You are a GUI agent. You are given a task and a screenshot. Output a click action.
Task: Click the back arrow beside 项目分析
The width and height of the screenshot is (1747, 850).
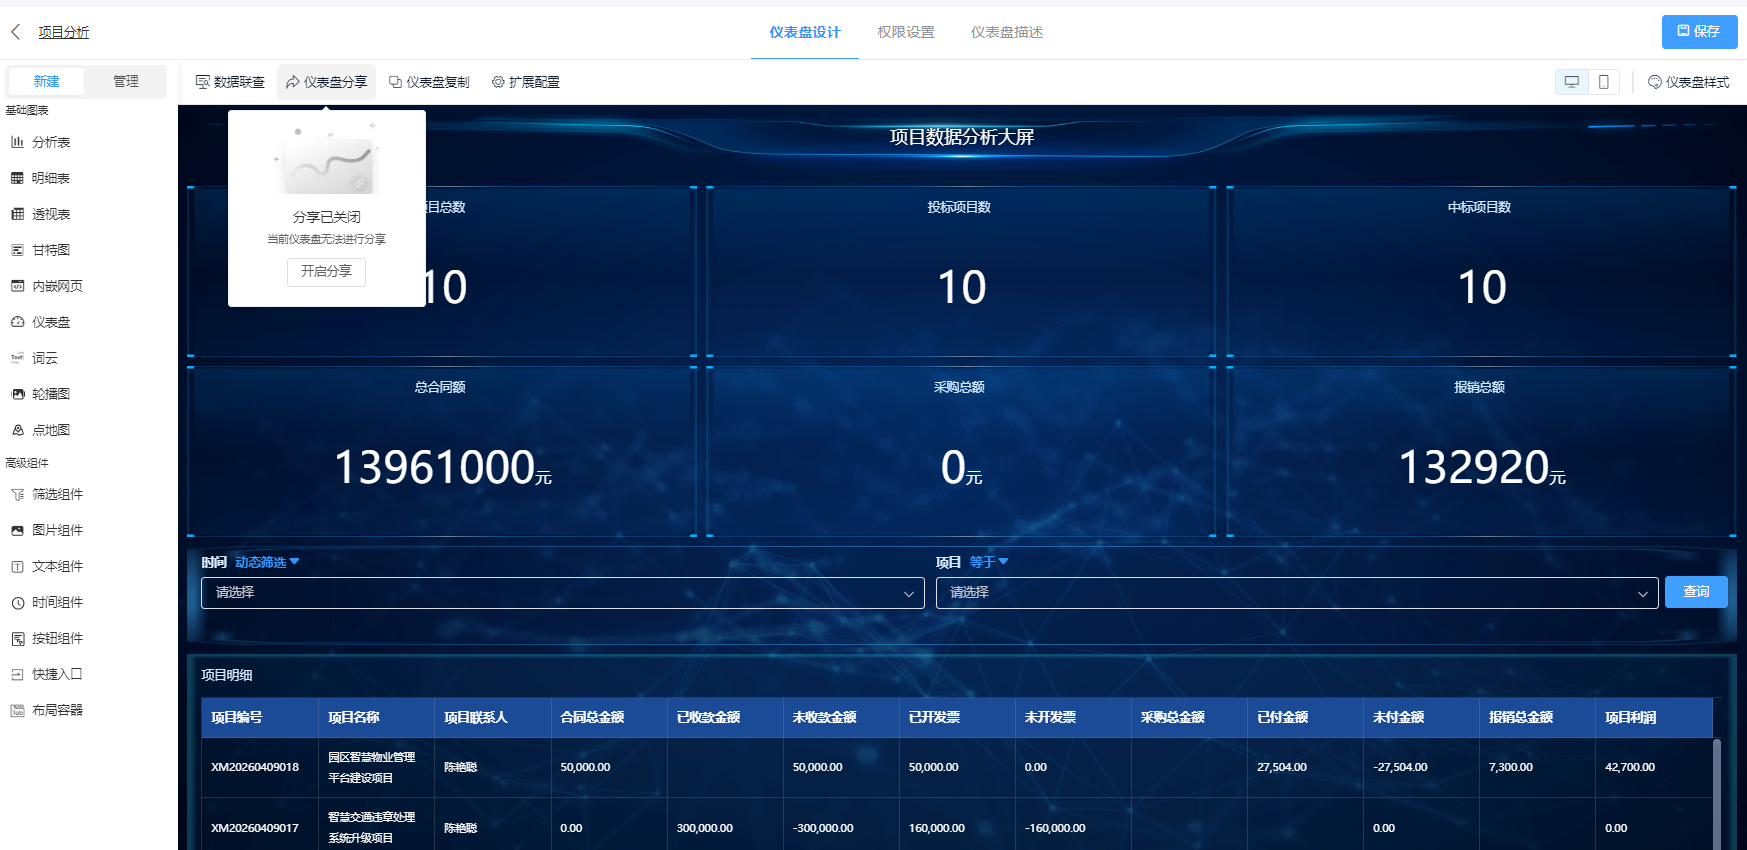pyautogui.click(x=16, y=32)
